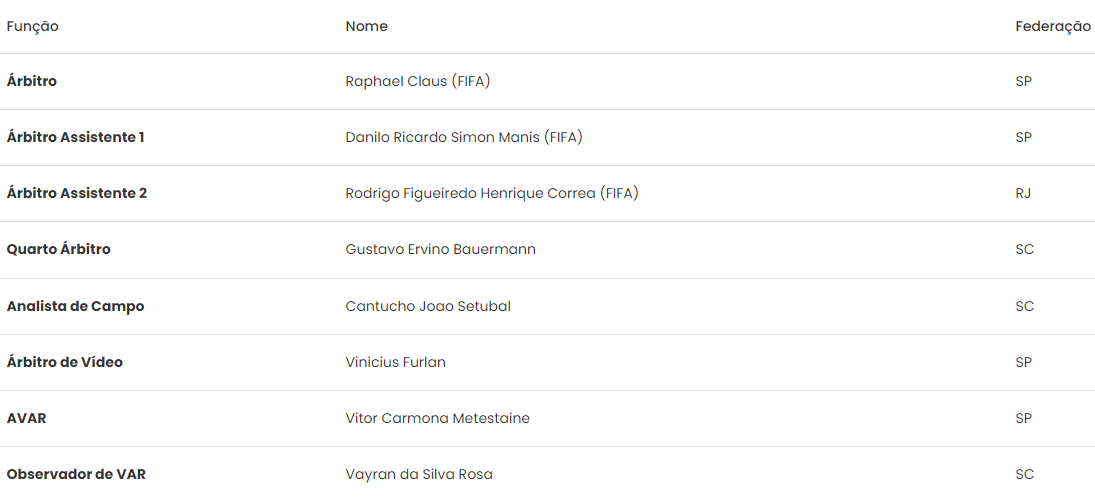This screenshot has width=1095, height=500.
Task: Select the Analista de Campo label
Action: 76,306
